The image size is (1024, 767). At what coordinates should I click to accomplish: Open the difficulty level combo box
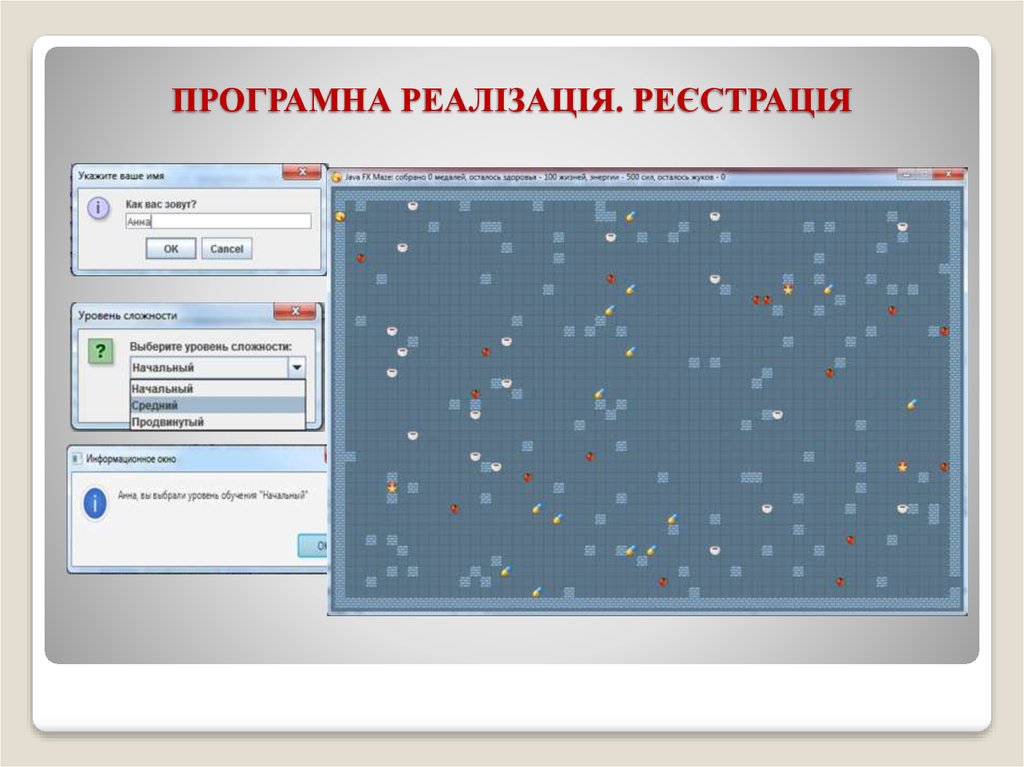coord(297,368)
